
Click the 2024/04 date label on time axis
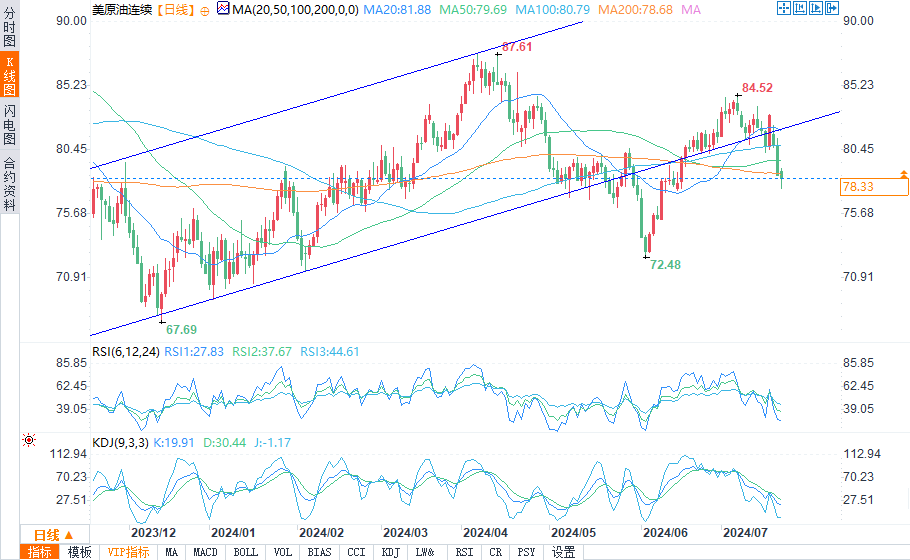click(x=485, y=533)
